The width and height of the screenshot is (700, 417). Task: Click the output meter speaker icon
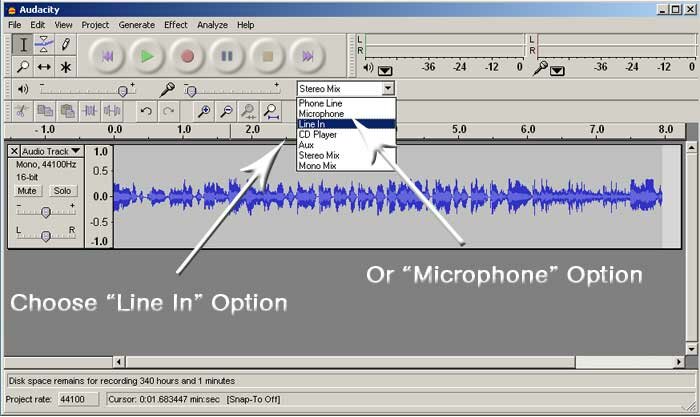coord(368,68)
